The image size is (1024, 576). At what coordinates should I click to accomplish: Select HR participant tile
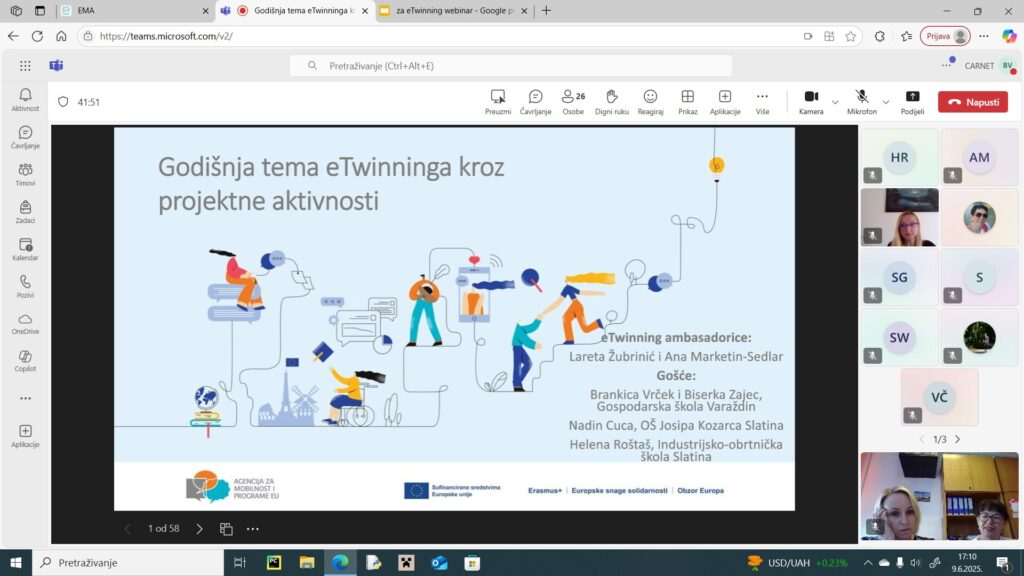point(899,157)
